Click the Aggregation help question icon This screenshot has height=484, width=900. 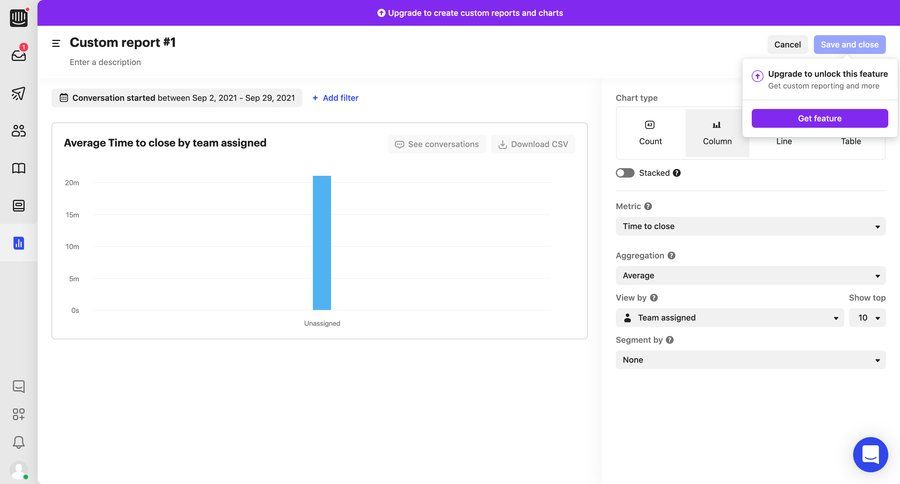click(x=671, y=255)
